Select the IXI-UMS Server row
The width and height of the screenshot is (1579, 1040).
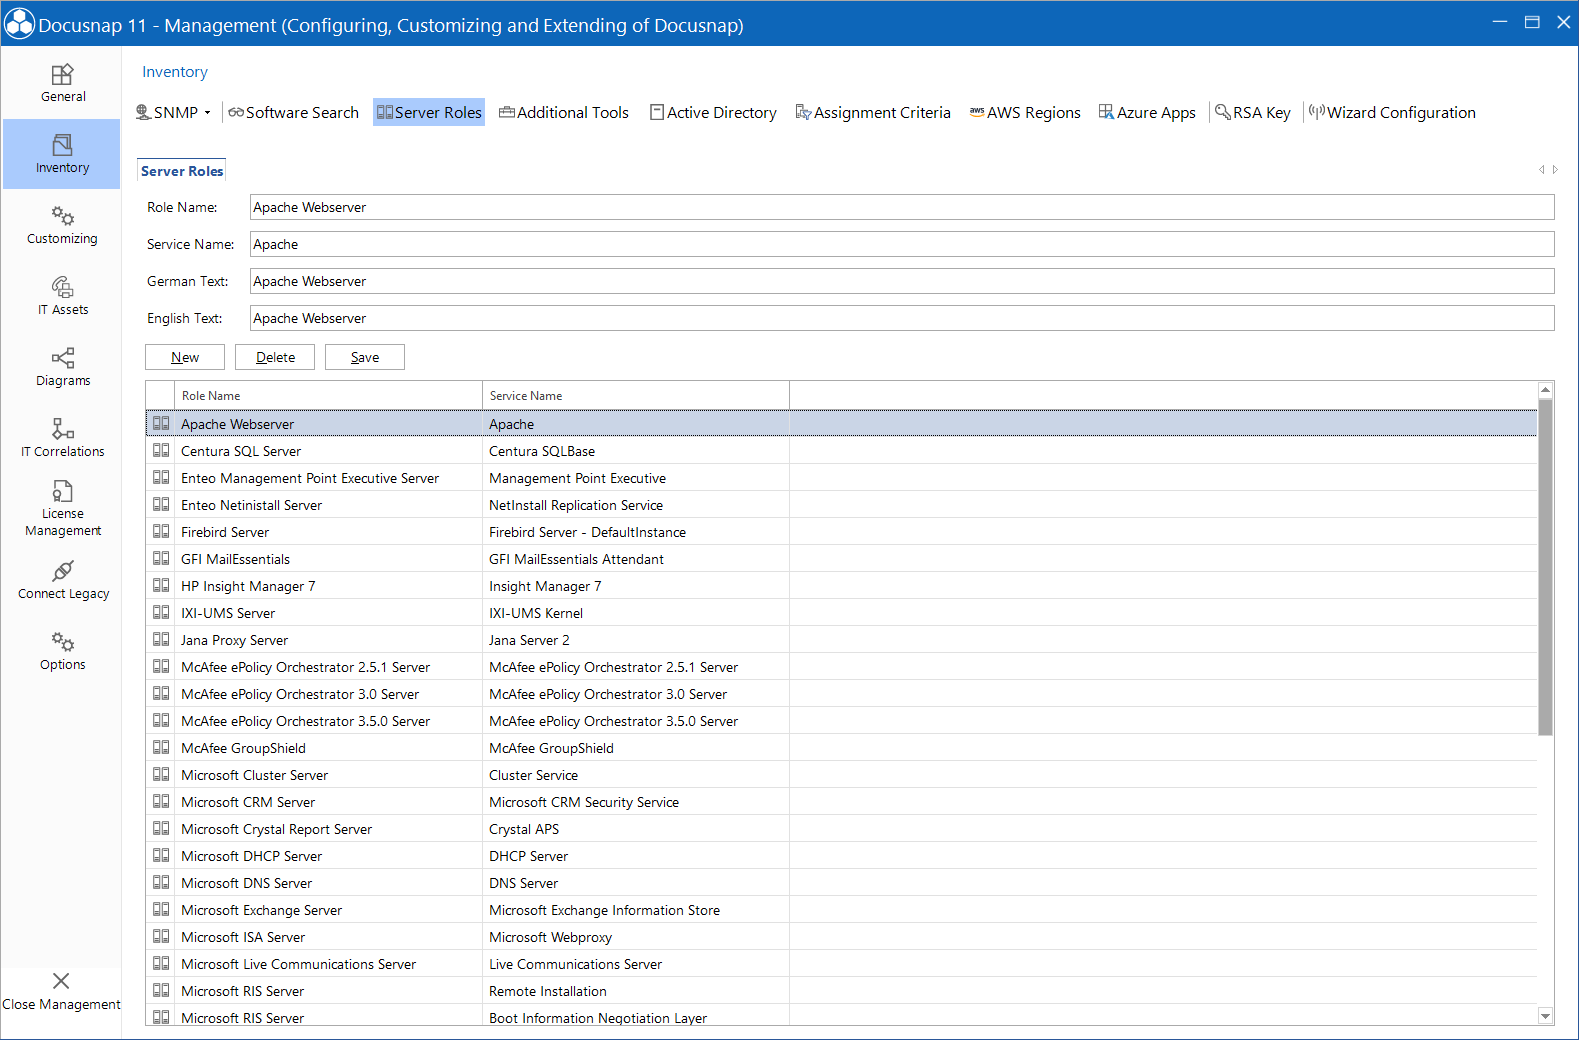pos(841,613)
